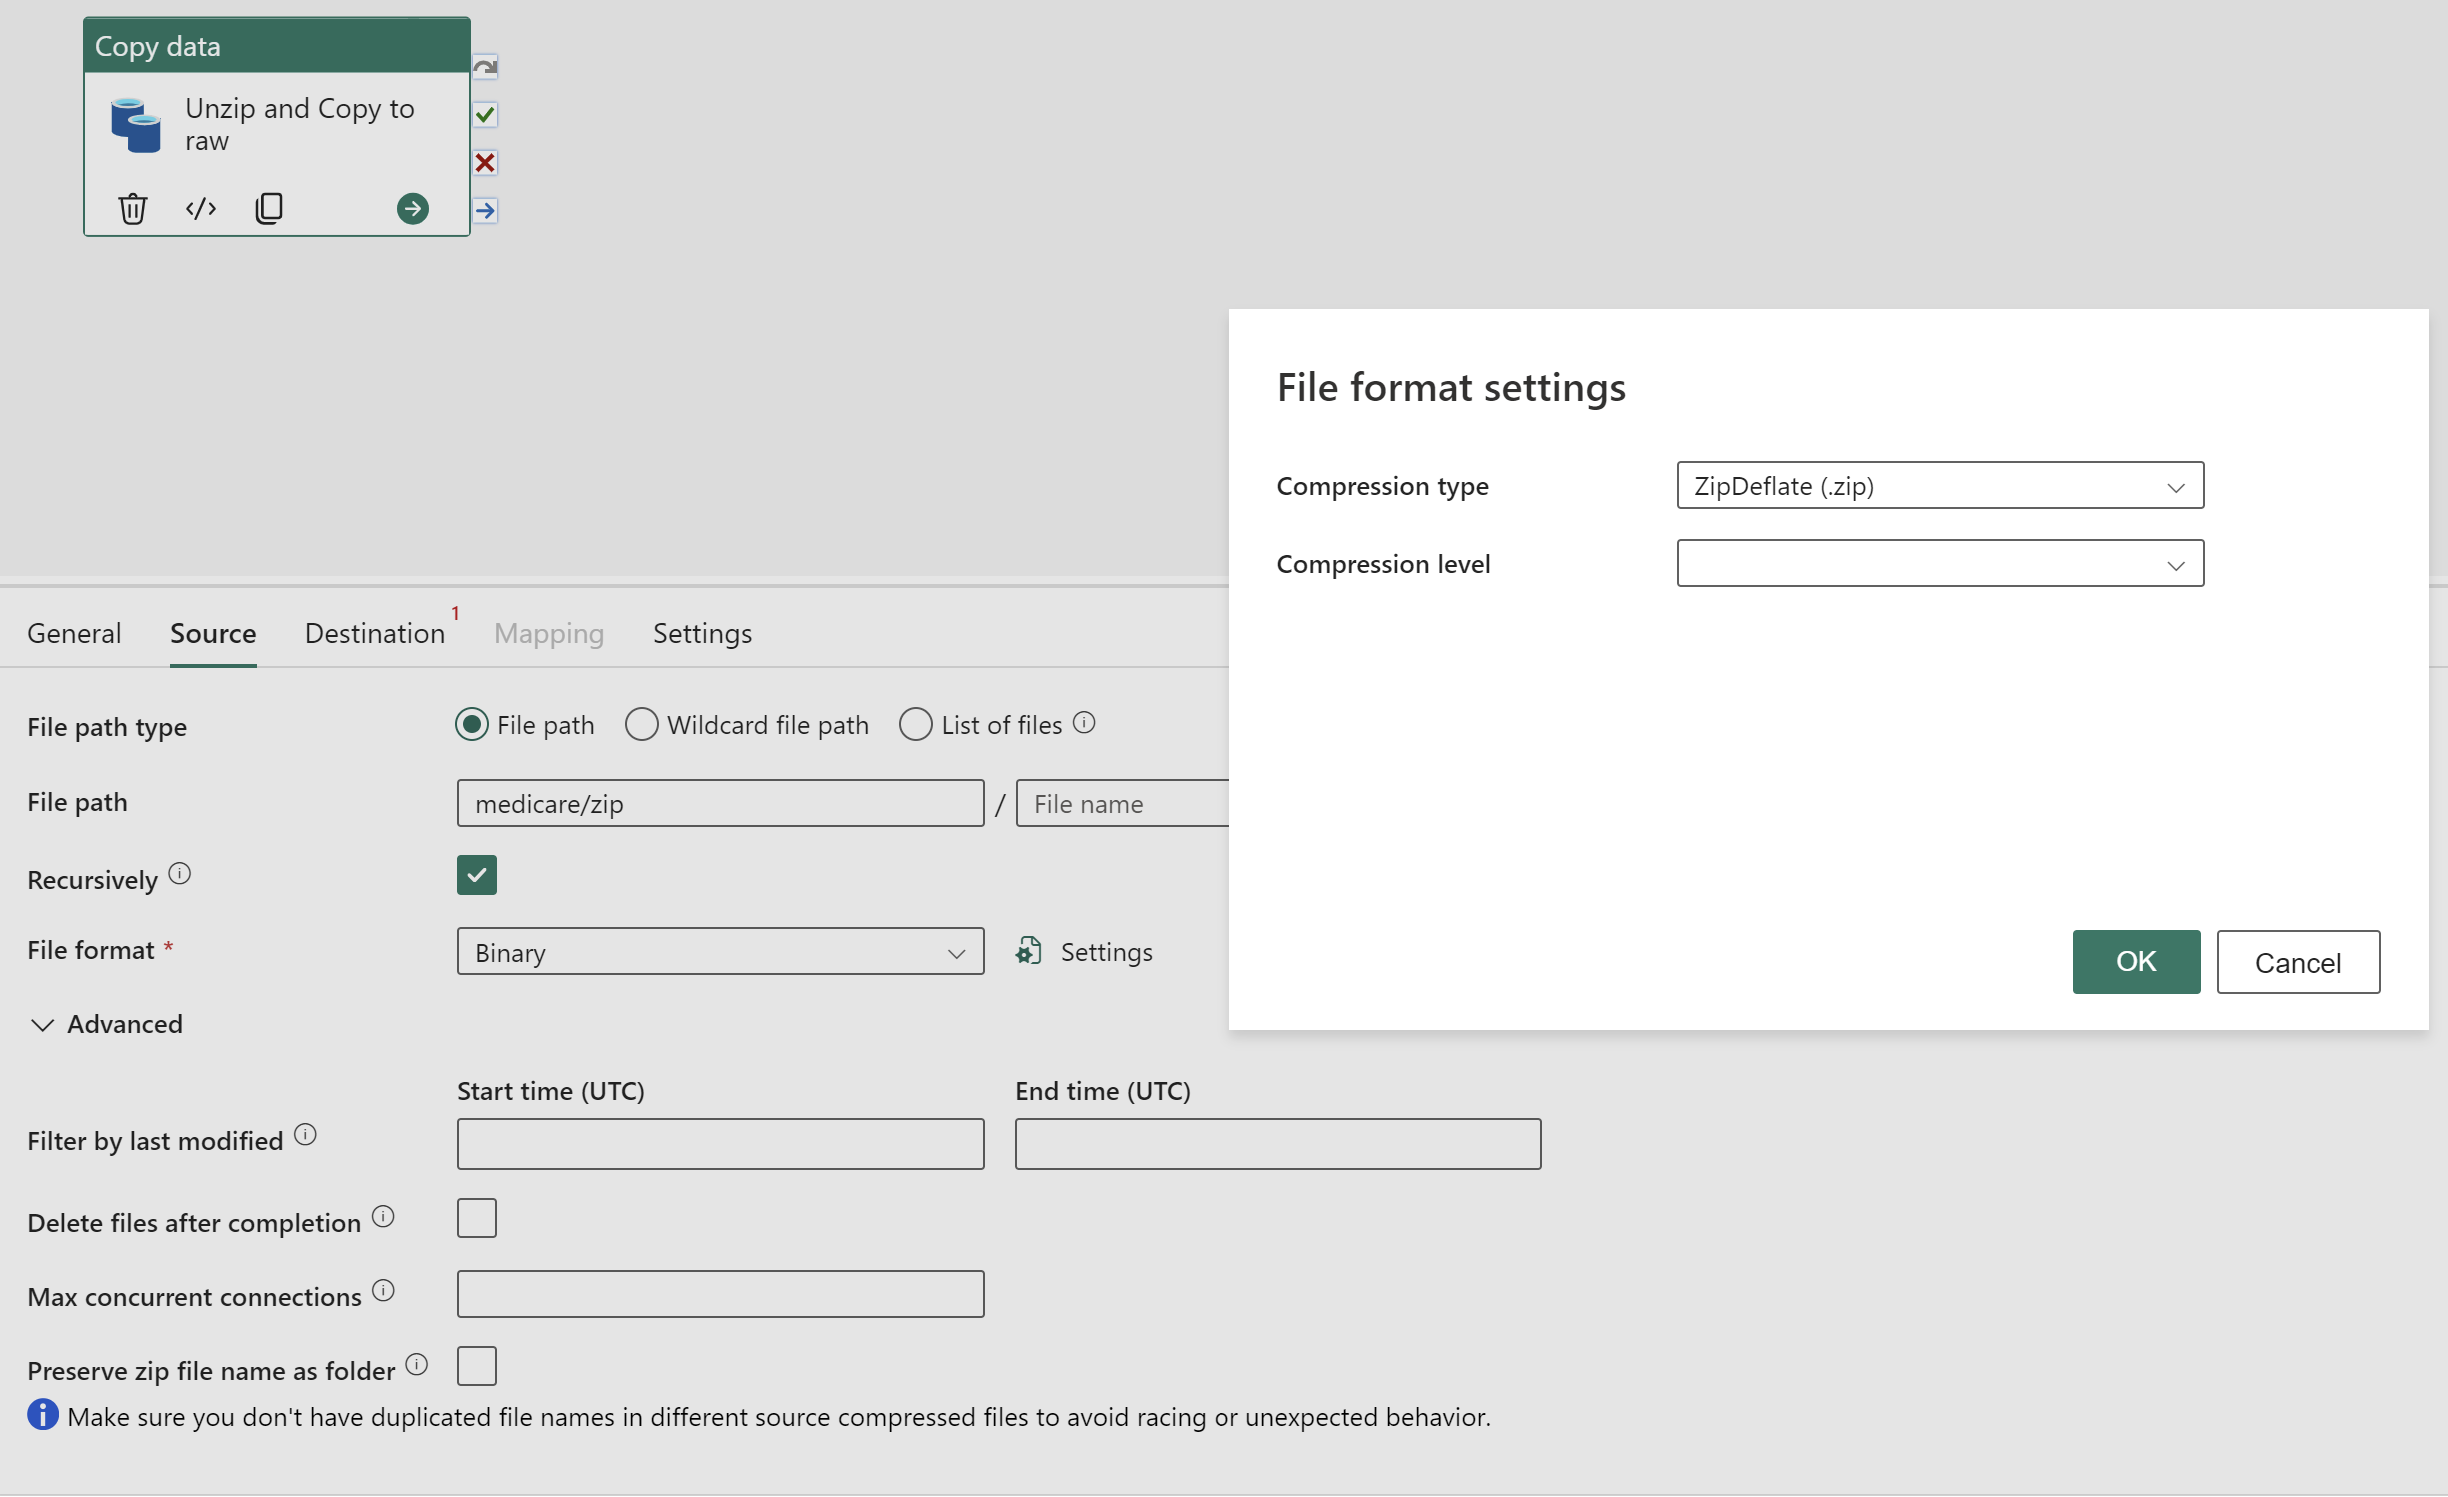
Task: Select the On skip curved arrow connector
Action: tap(485, 67)
